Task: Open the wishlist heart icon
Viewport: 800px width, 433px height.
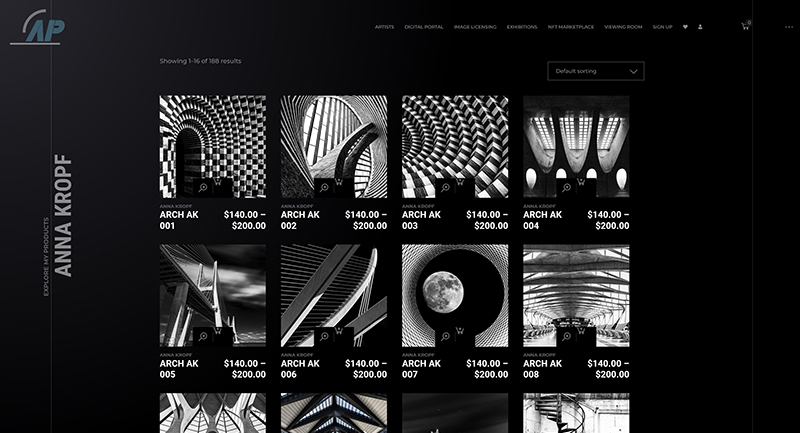Action: (685, 27)
